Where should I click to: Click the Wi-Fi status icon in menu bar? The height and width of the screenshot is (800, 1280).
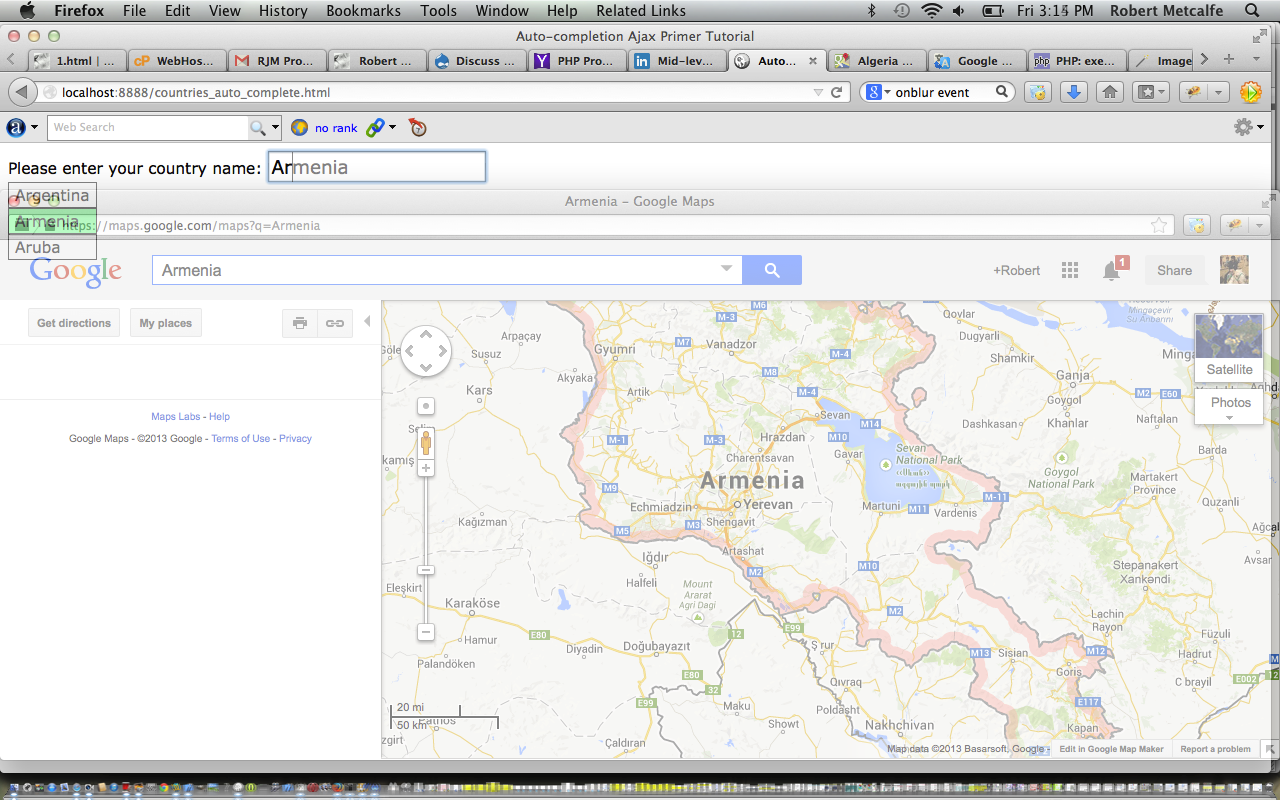click(931, 11)
